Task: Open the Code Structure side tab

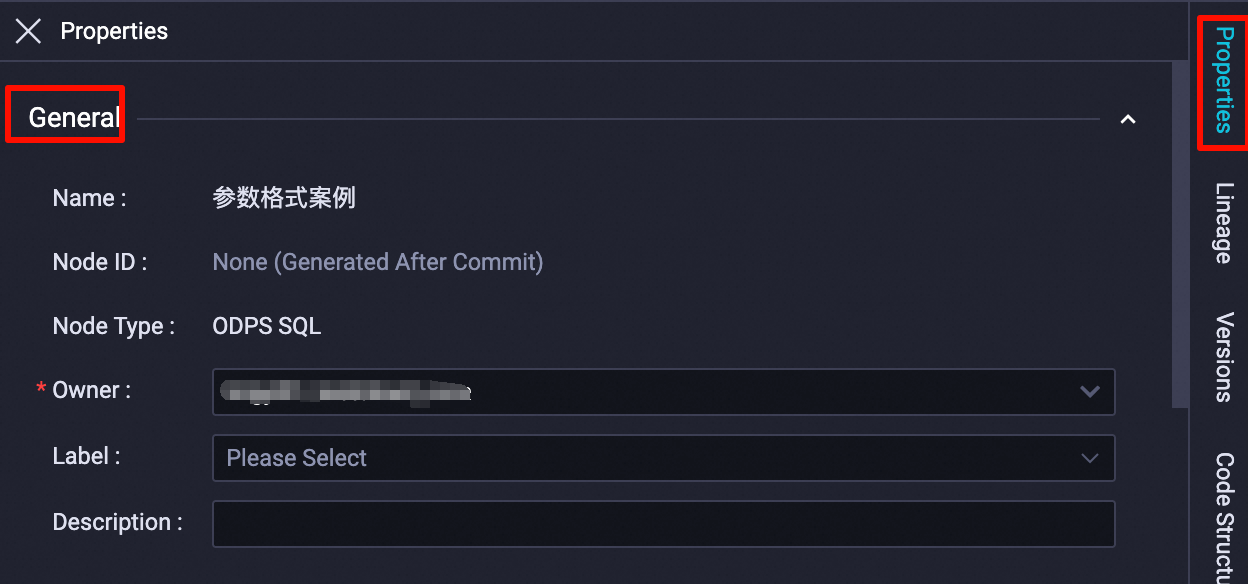Action: [1224, 515]
